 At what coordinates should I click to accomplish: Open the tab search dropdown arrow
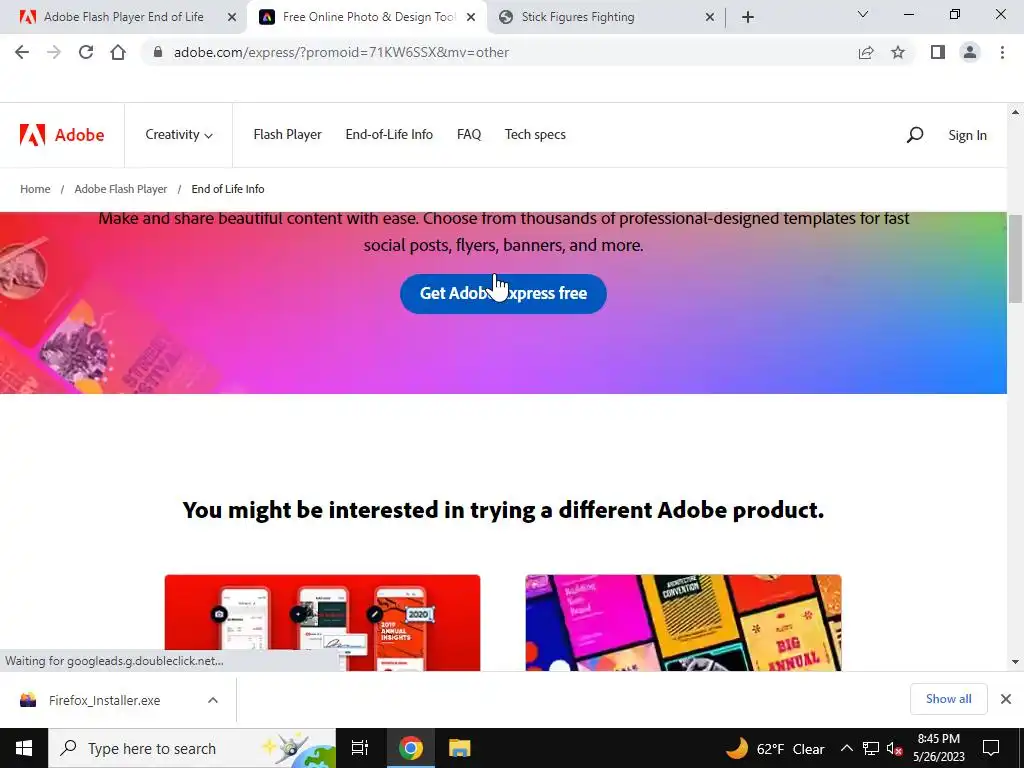coord(863,14)
